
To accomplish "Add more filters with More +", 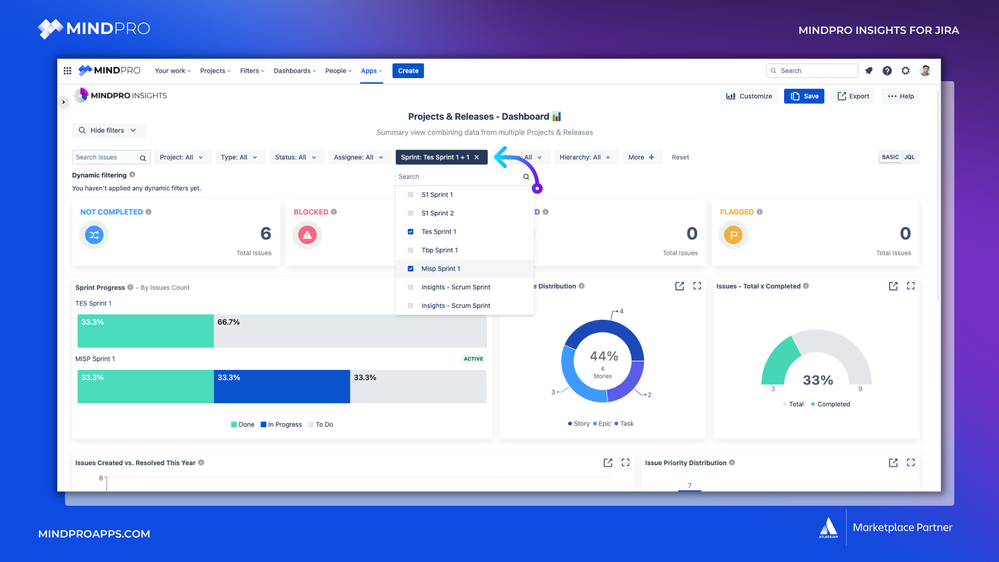I will pos(642,157).
